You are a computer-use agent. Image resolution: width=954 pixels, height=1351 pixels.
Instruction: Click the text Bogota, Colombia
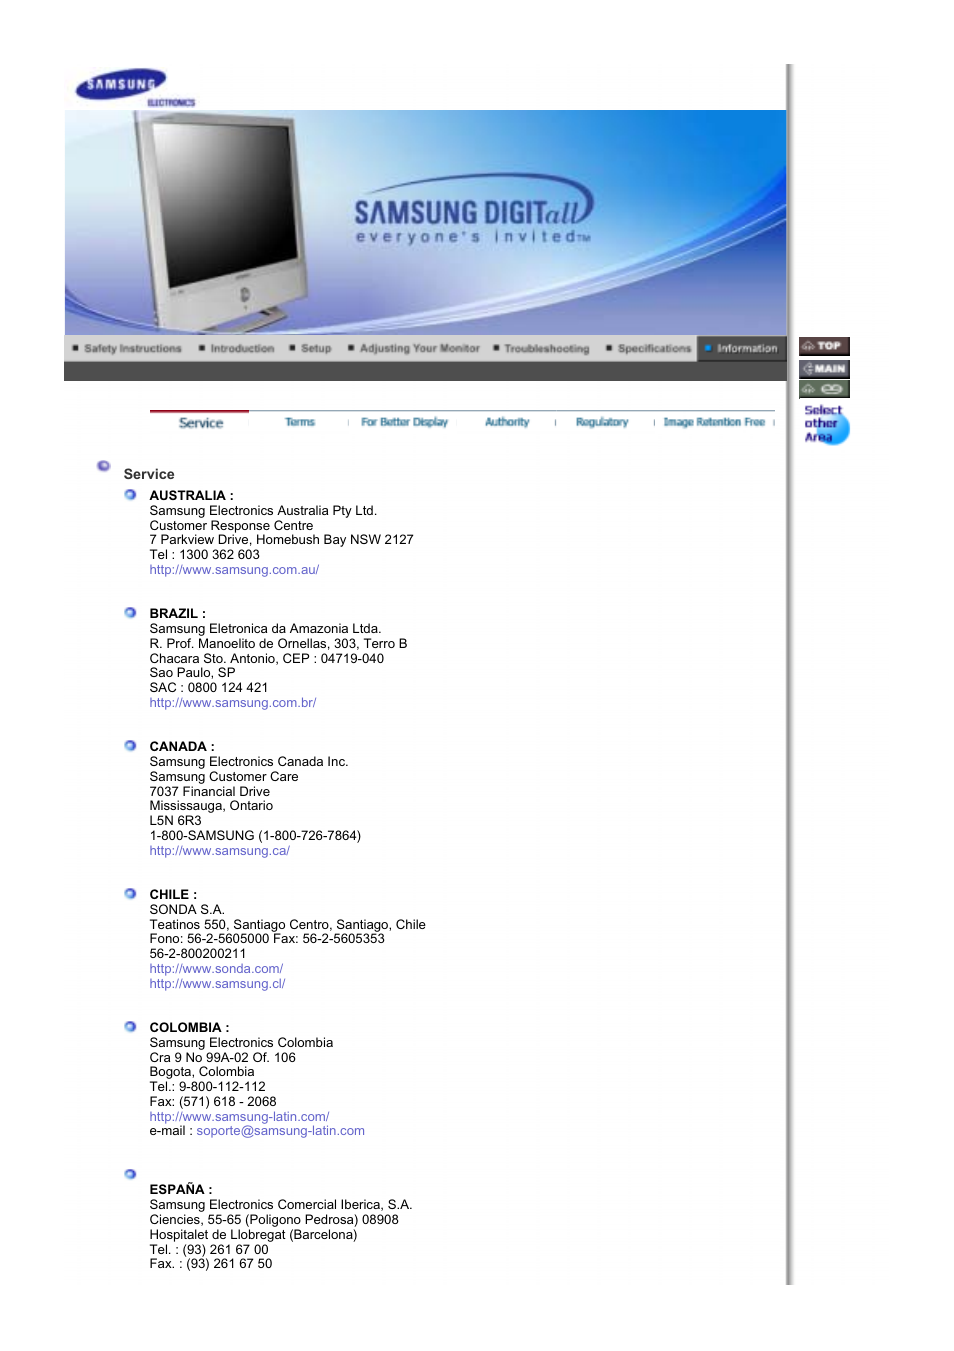[x=202, y=1072]
